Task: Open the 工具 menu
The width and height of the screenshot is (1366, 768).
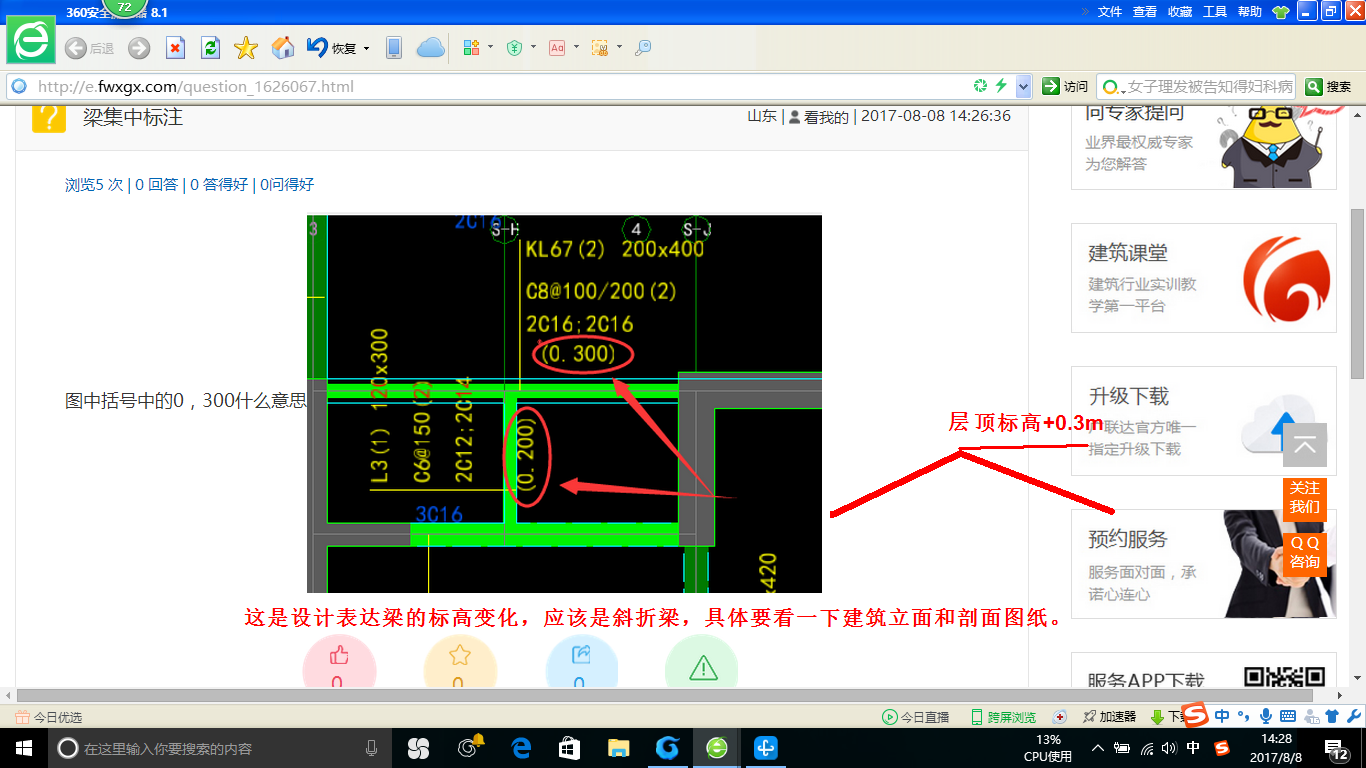Action: (x=1215, y=12)
